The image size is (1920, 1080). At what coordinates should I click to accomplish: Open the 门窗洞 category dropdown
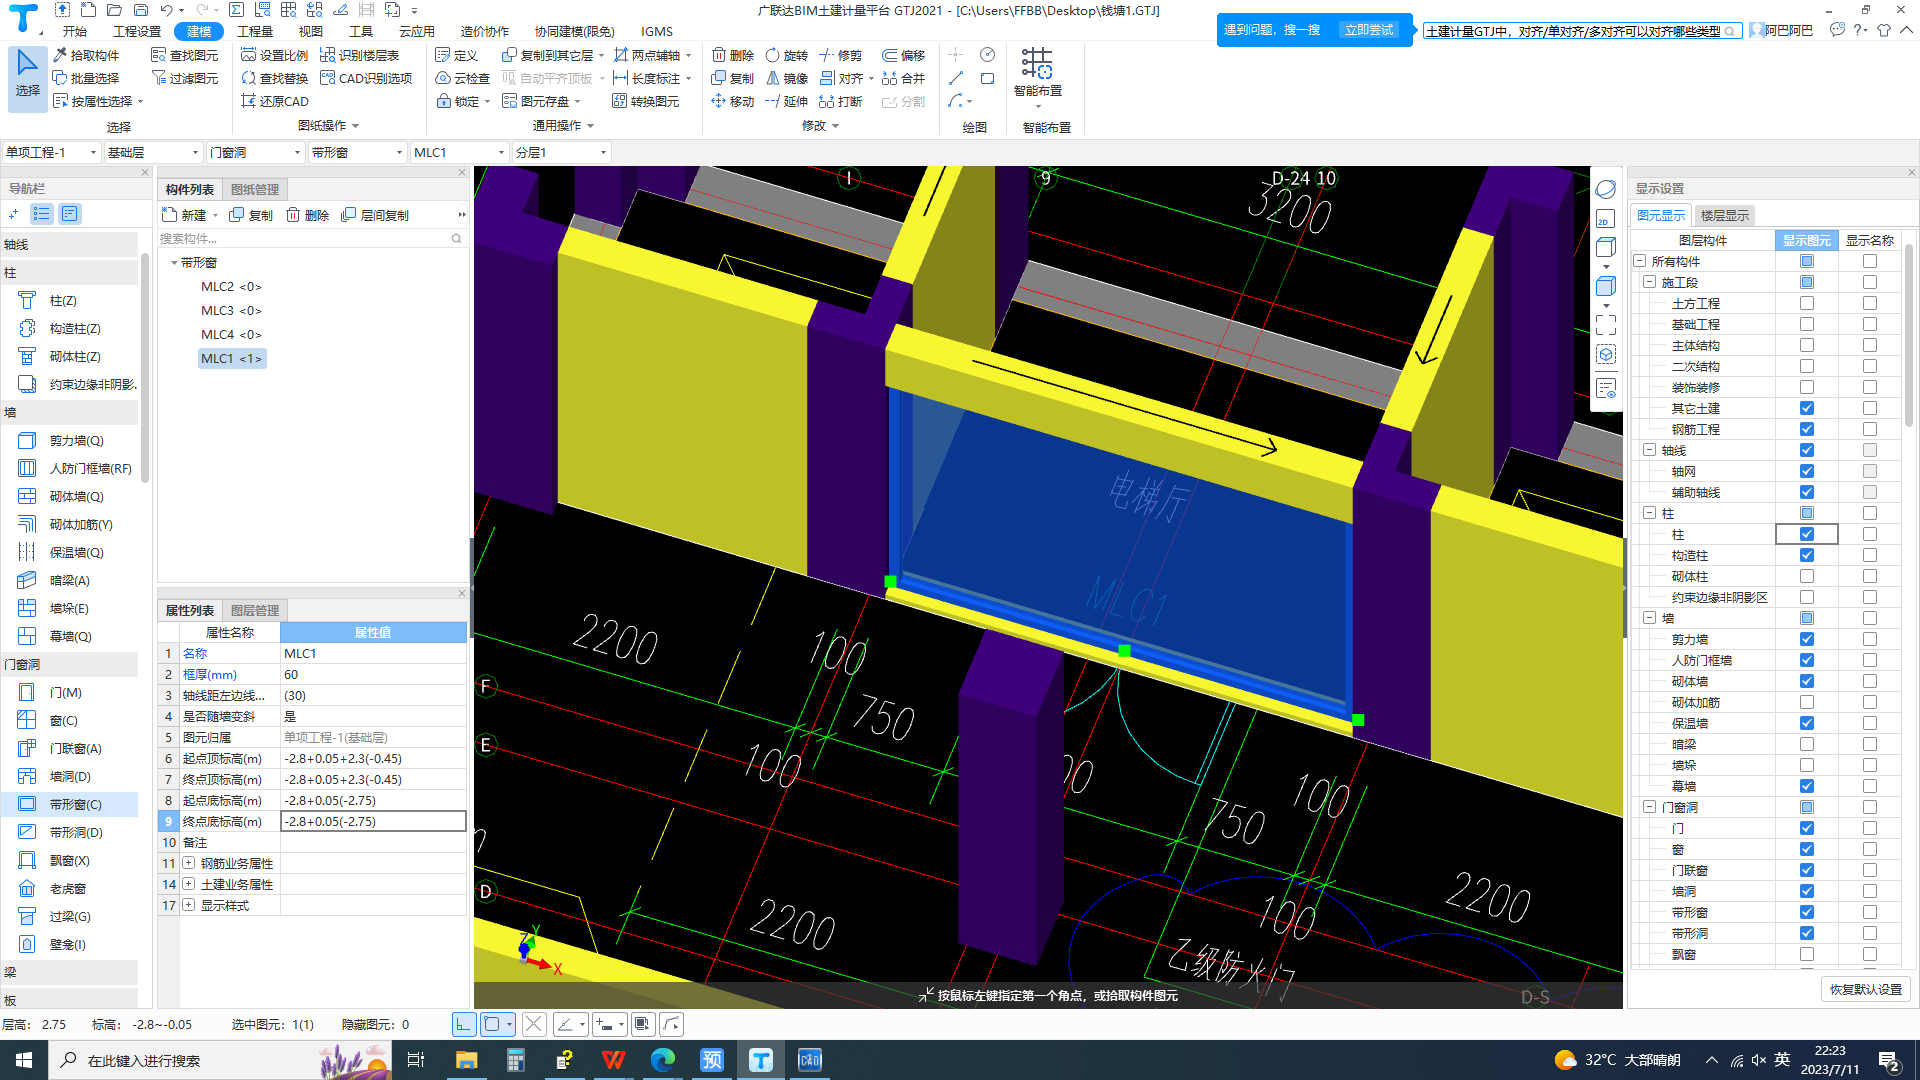tap(255, 152)
